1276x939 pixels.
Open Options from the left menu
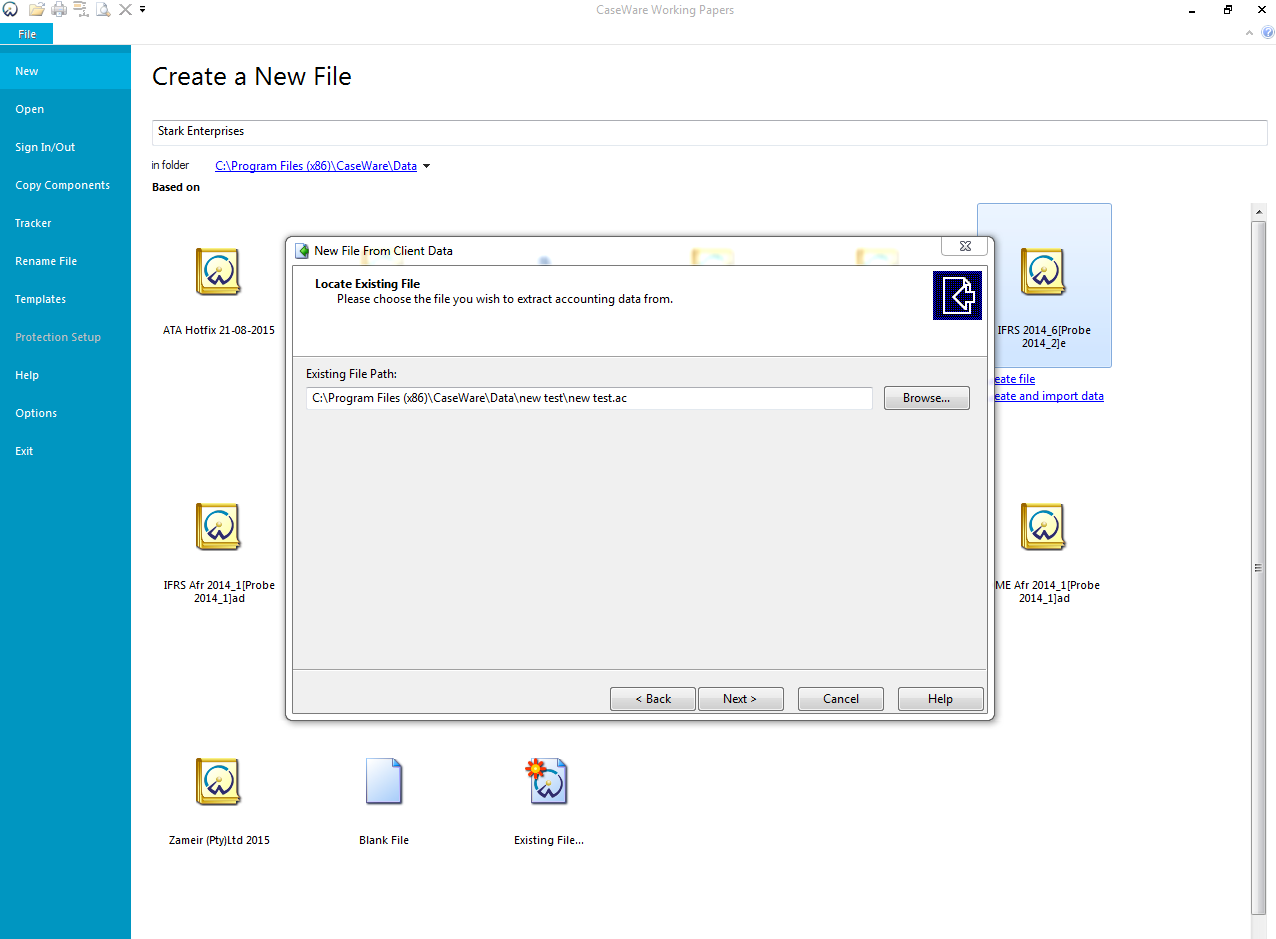tap(65, 413)
